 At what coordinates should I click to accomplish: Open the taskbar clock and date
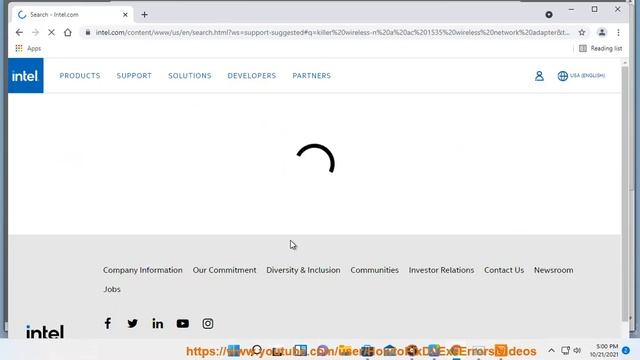click(604, 350)
